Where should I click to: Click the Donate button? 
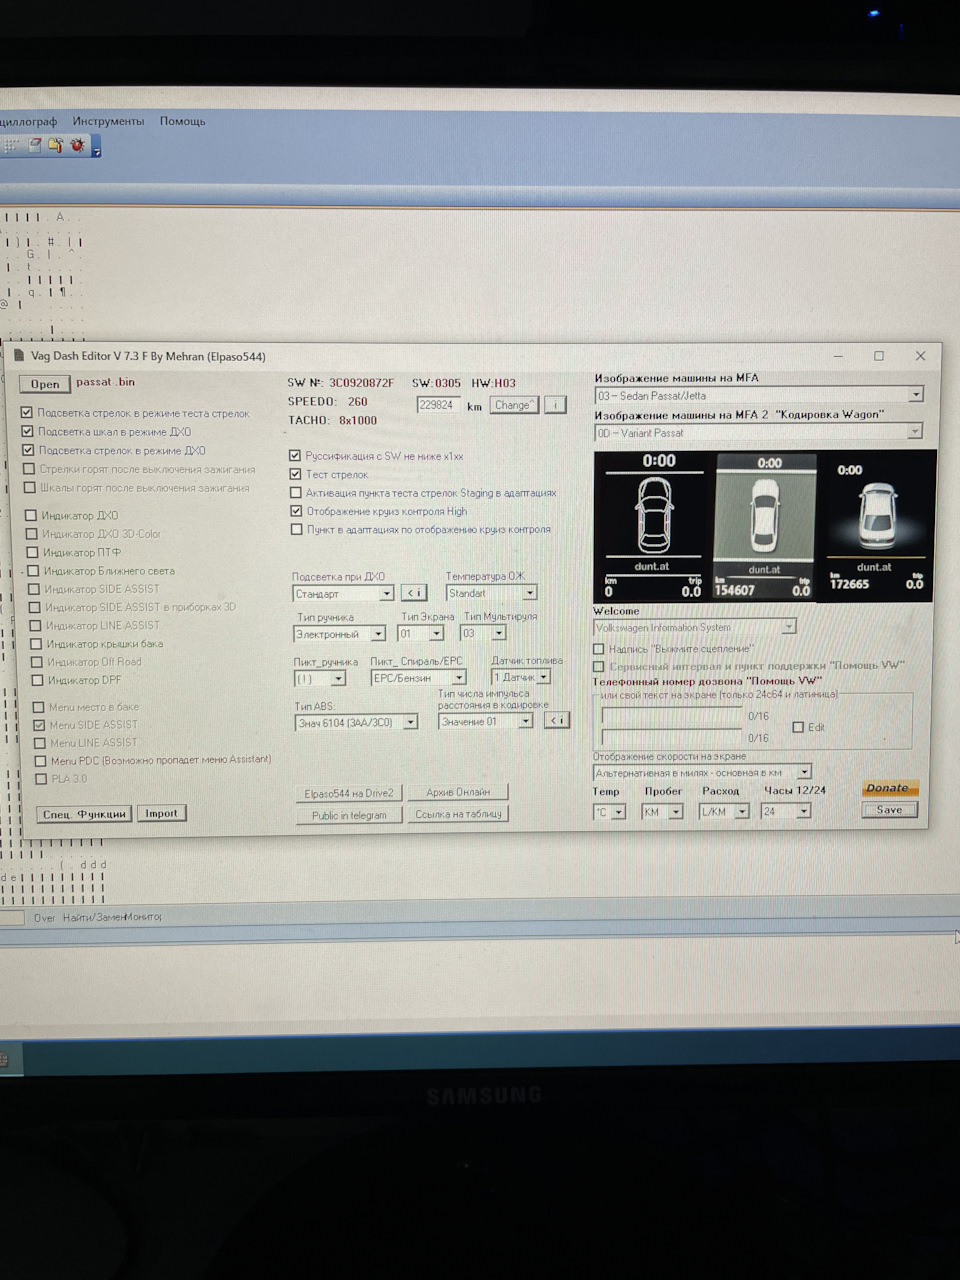tap(889, 788)
